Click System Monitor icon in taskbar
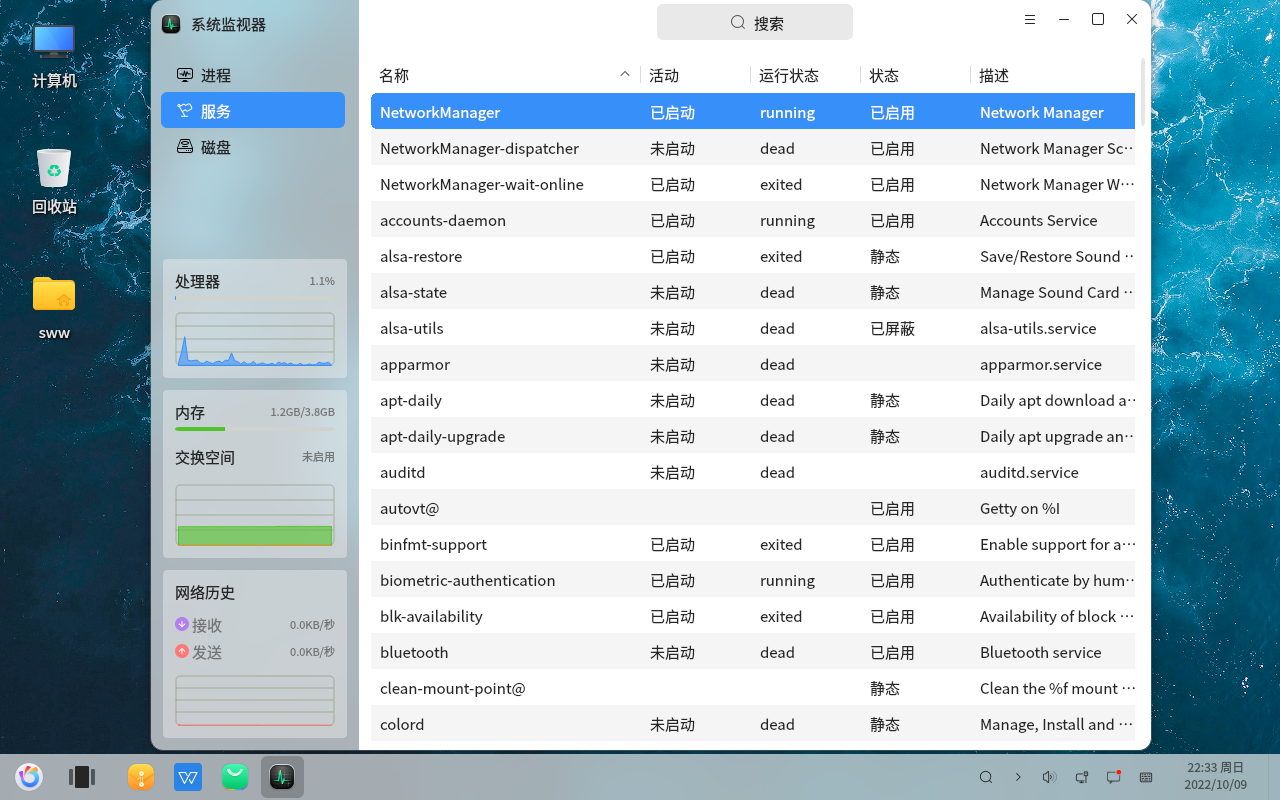 tap(282, 776)
